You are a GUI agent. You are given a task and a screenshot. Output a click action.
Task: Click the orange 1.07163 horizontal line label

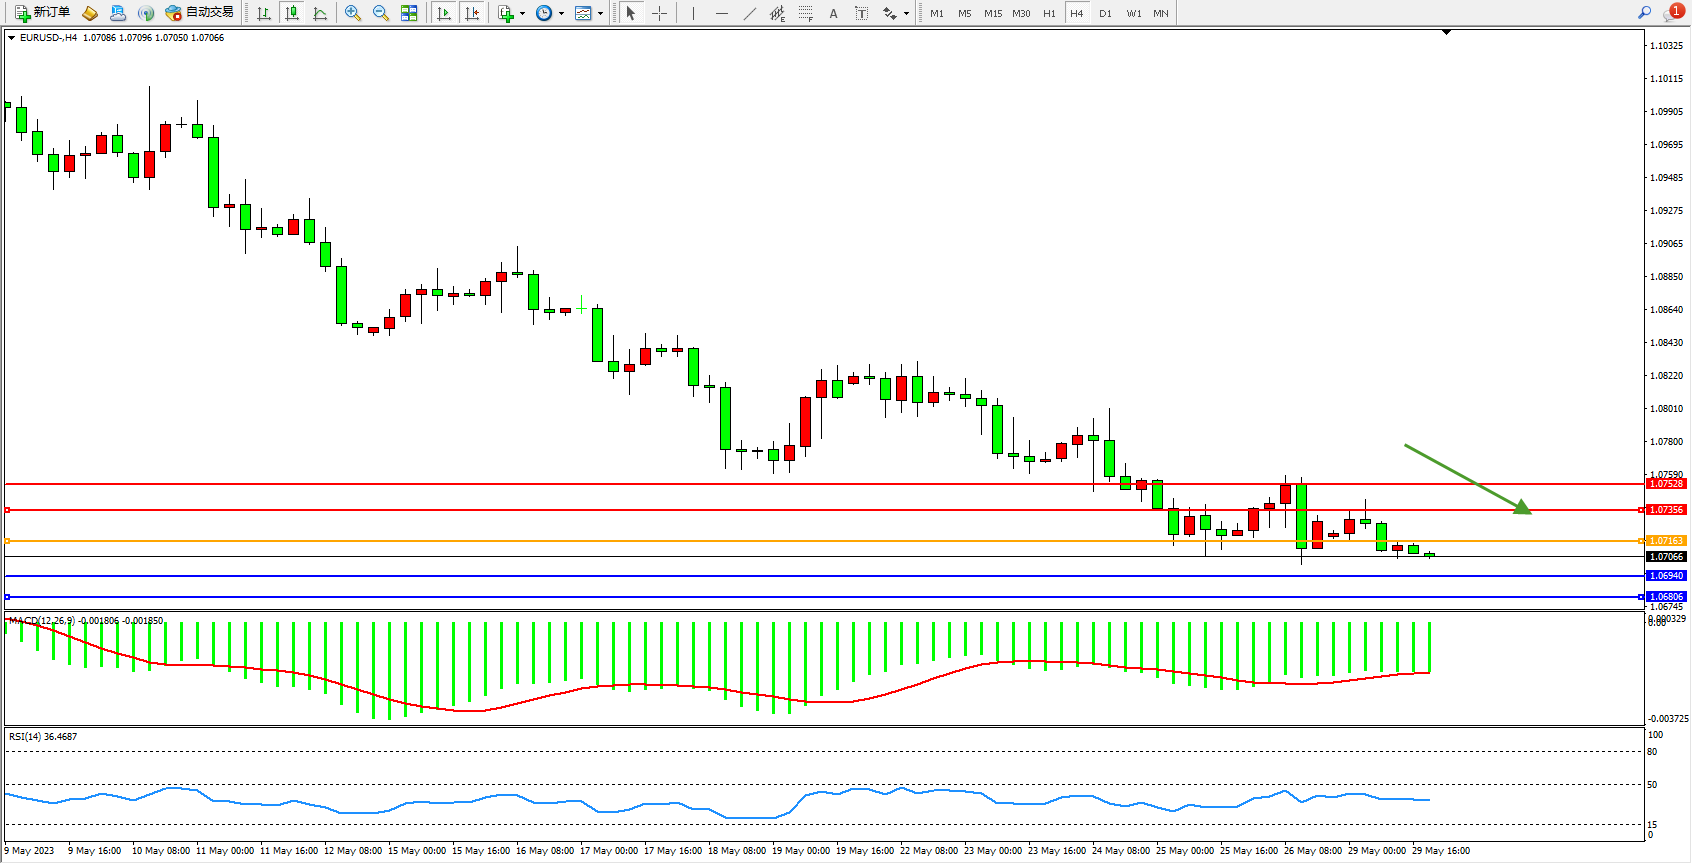click(1666, 541)
